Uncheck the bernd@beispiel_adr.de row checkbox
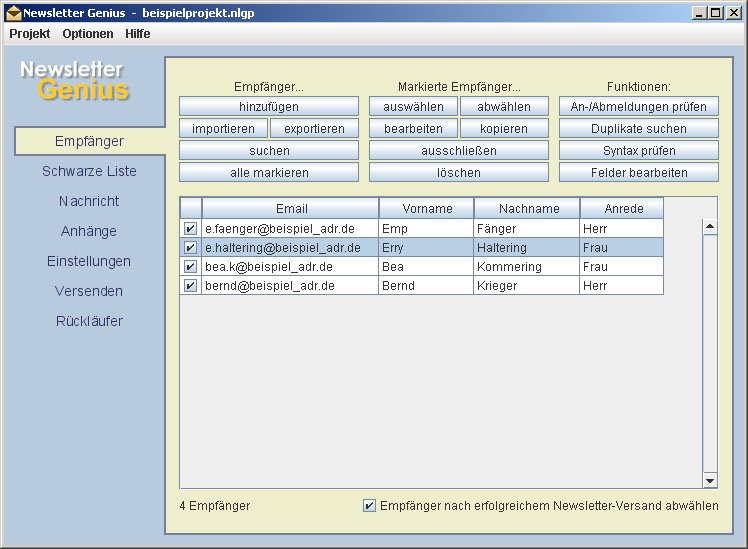 pos(190,286)
